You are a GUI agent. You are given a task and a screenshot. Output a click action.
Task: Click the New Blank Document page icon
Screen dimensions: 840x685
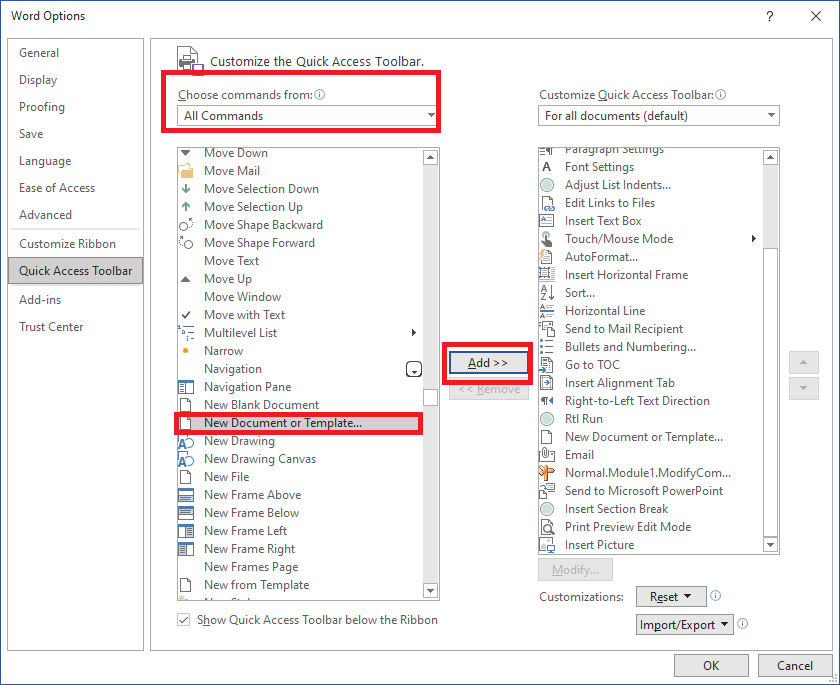[x=186, y=405]
